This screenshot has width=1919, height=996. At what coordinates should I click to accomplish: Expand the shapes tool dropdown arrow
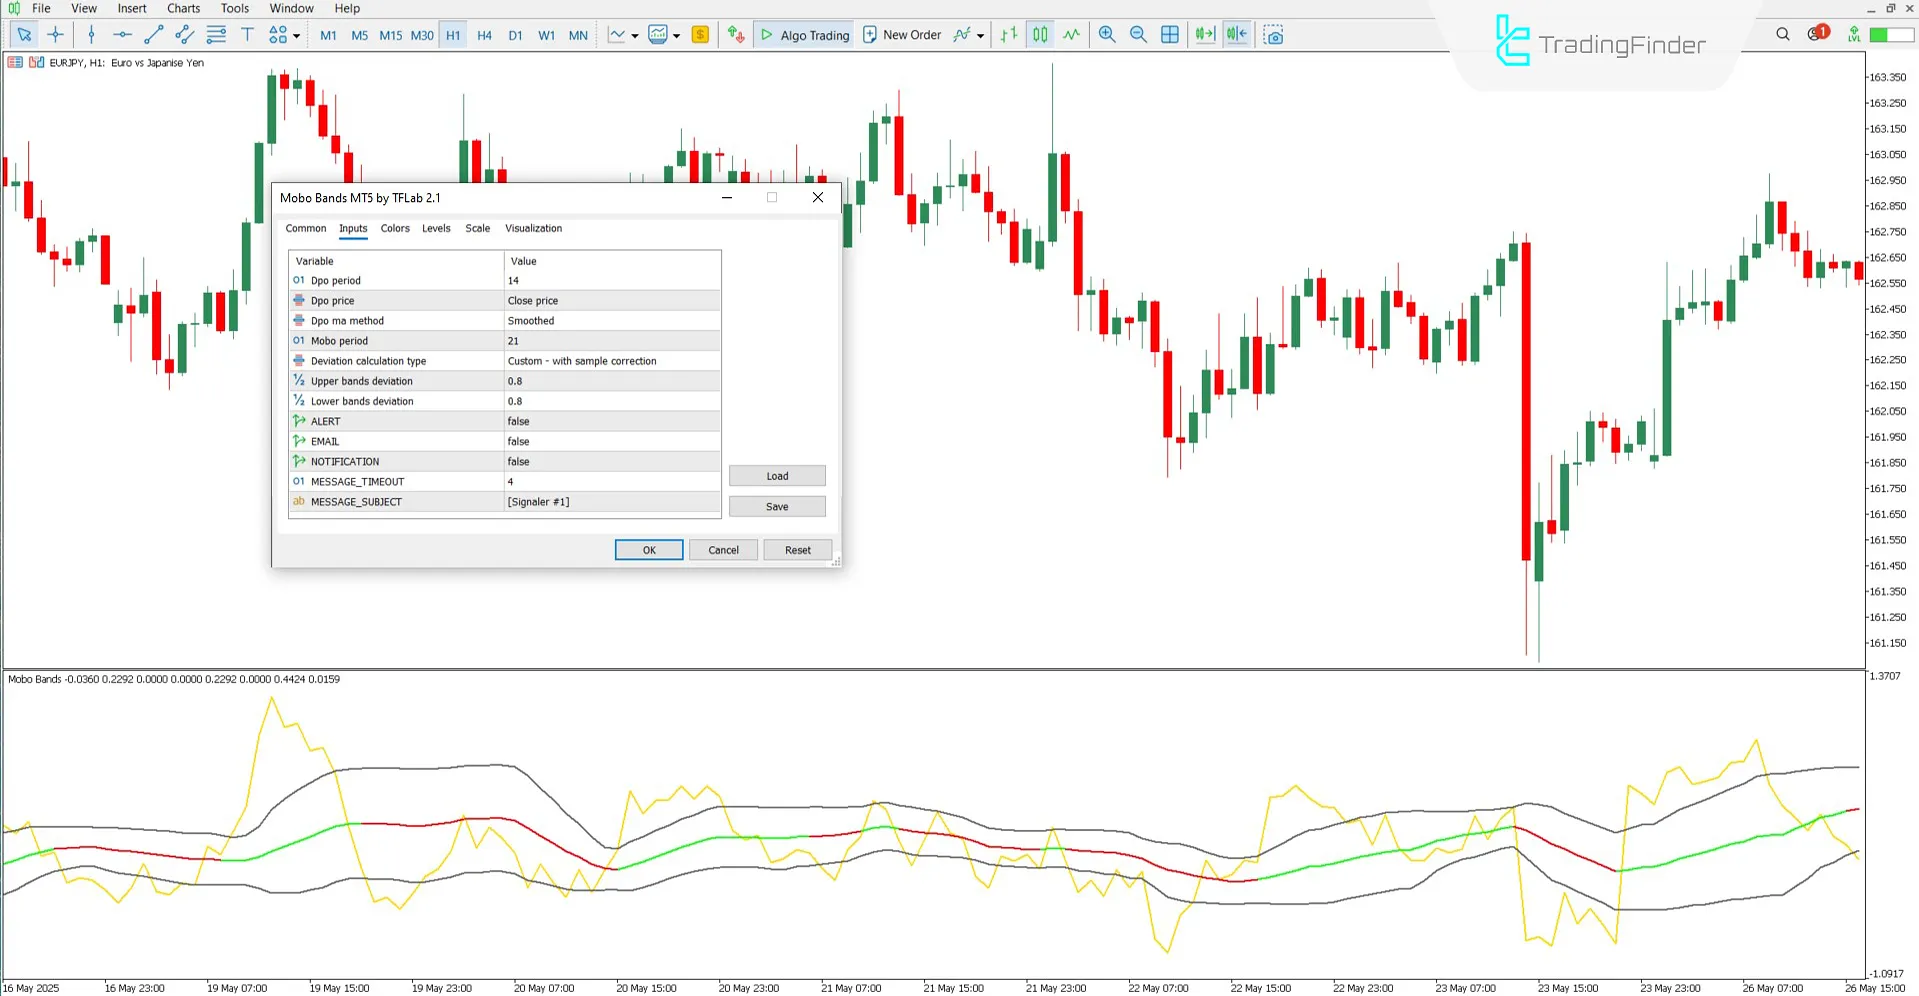(296, 34)
